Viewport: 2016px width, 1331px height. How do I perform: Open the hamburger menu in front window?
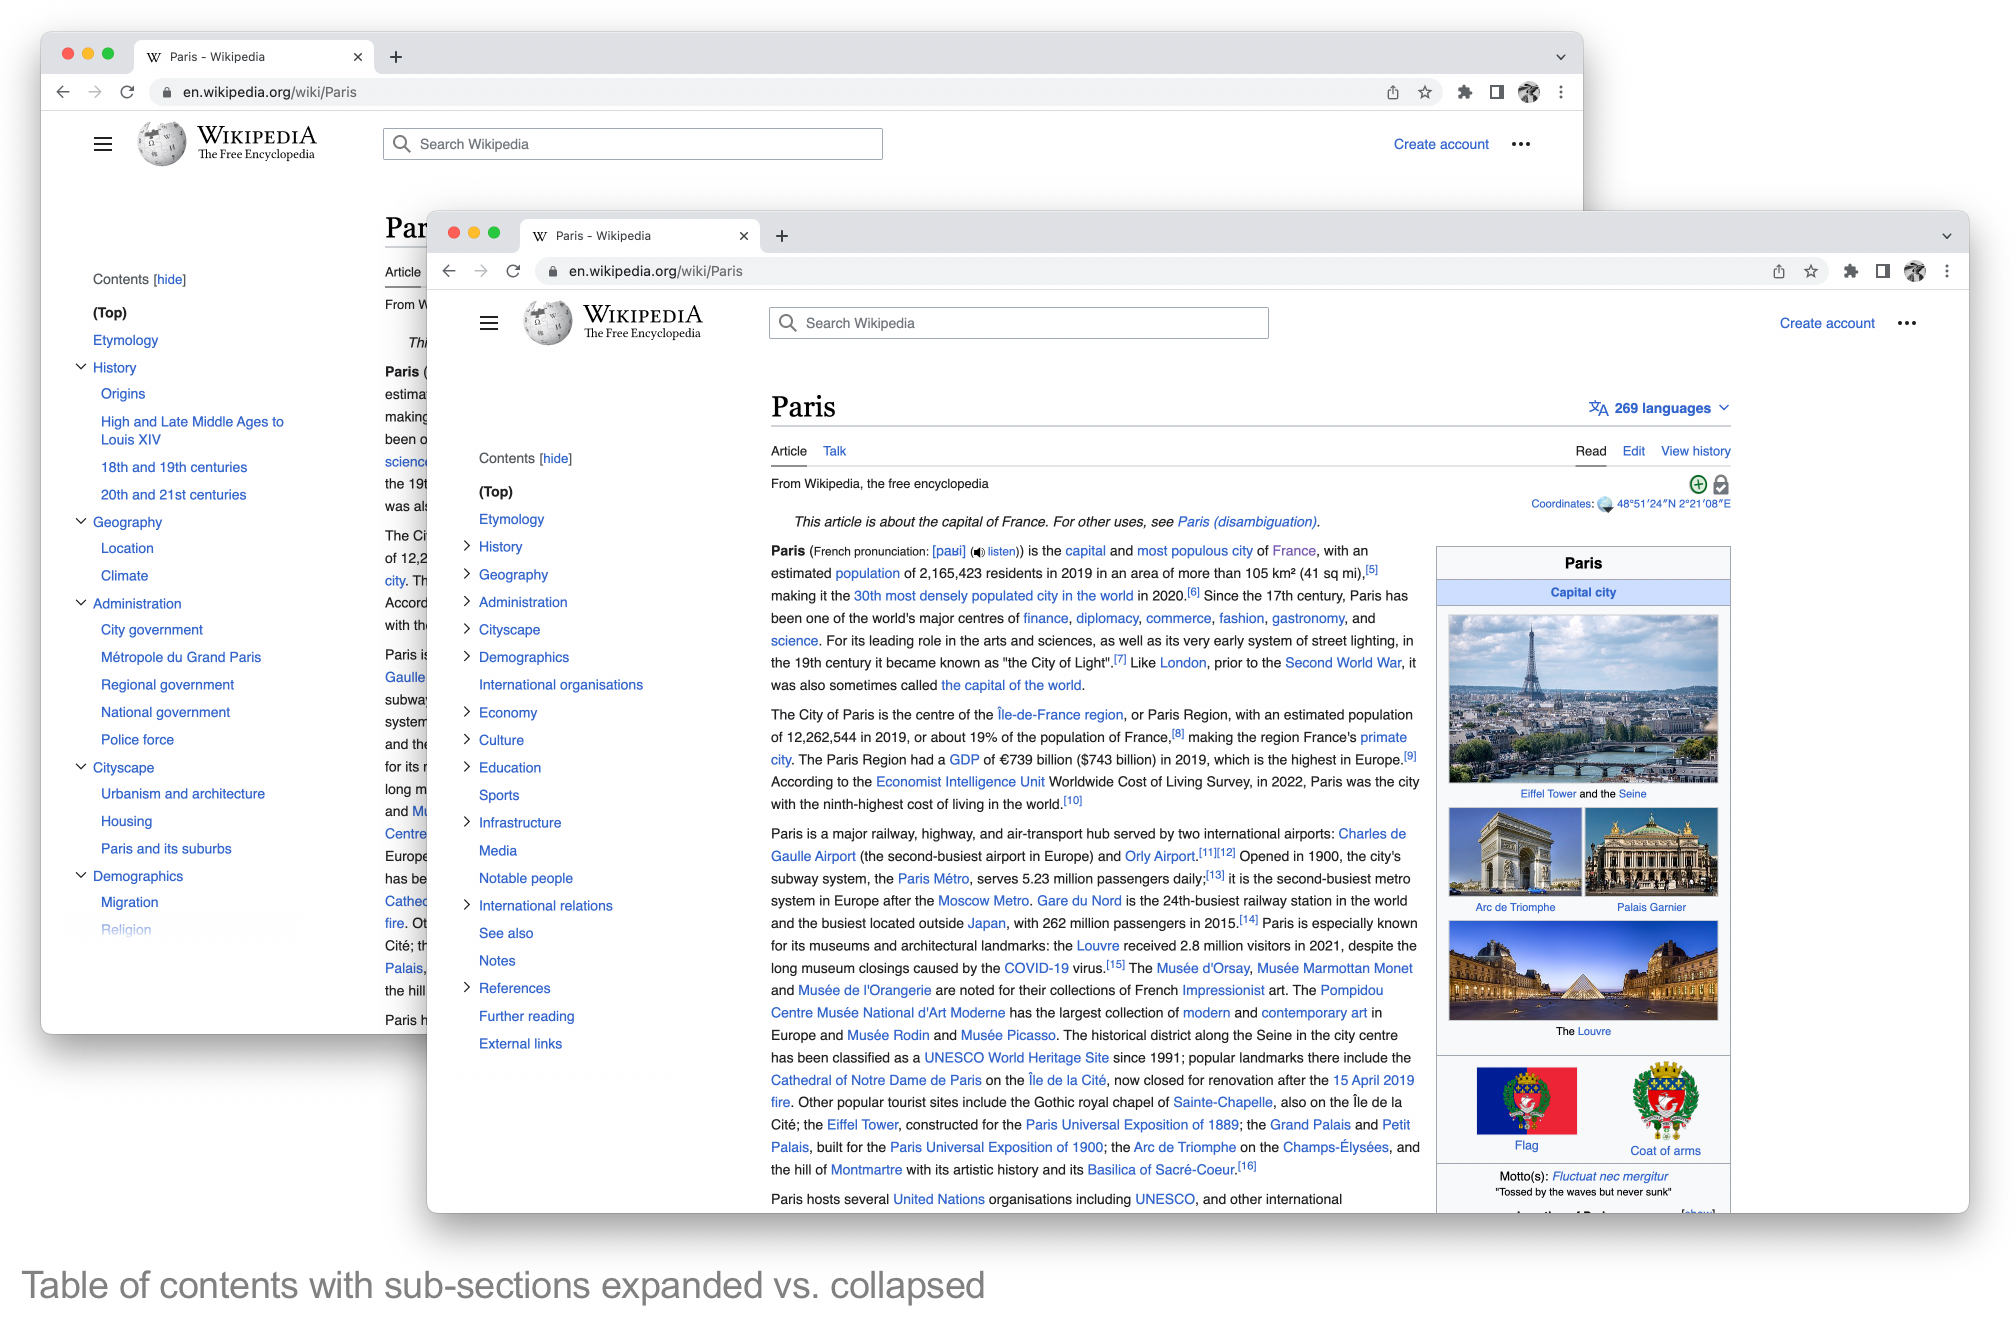coord(489,323)
